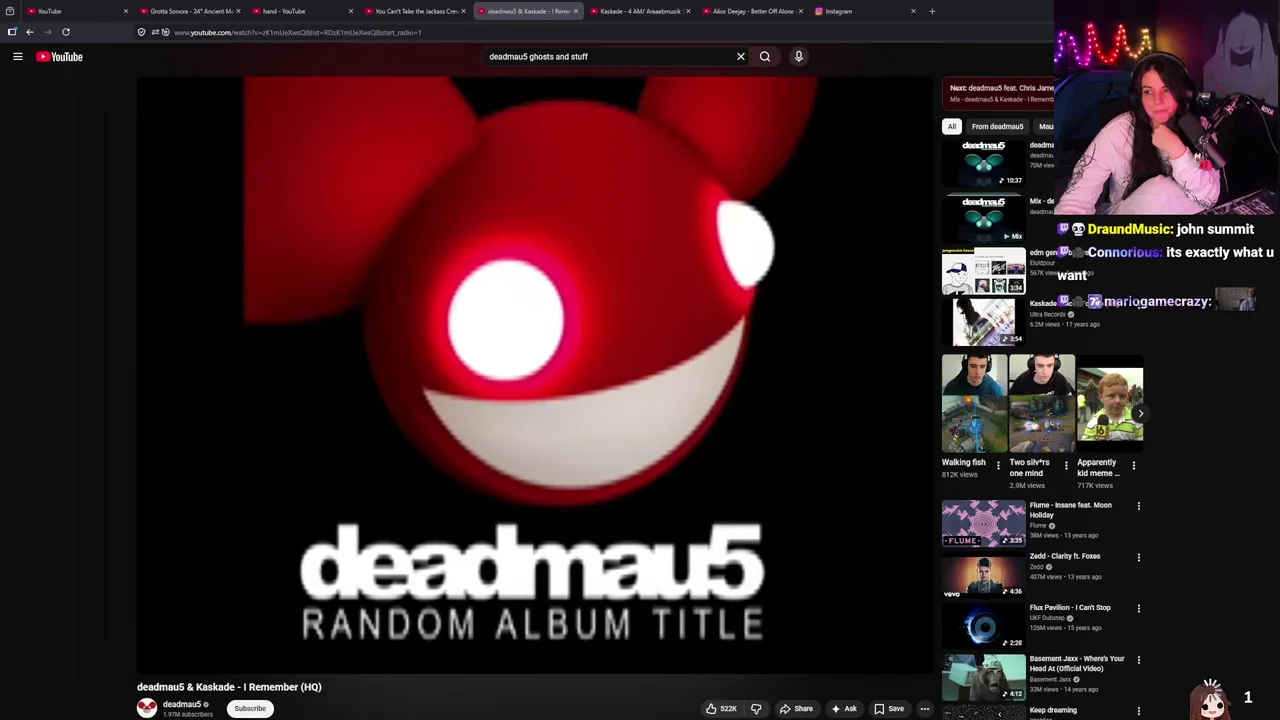Click the address bar URL
The height and width of the screenshot is (720, 1280).
pyautogui.click(x=297, y=32)
